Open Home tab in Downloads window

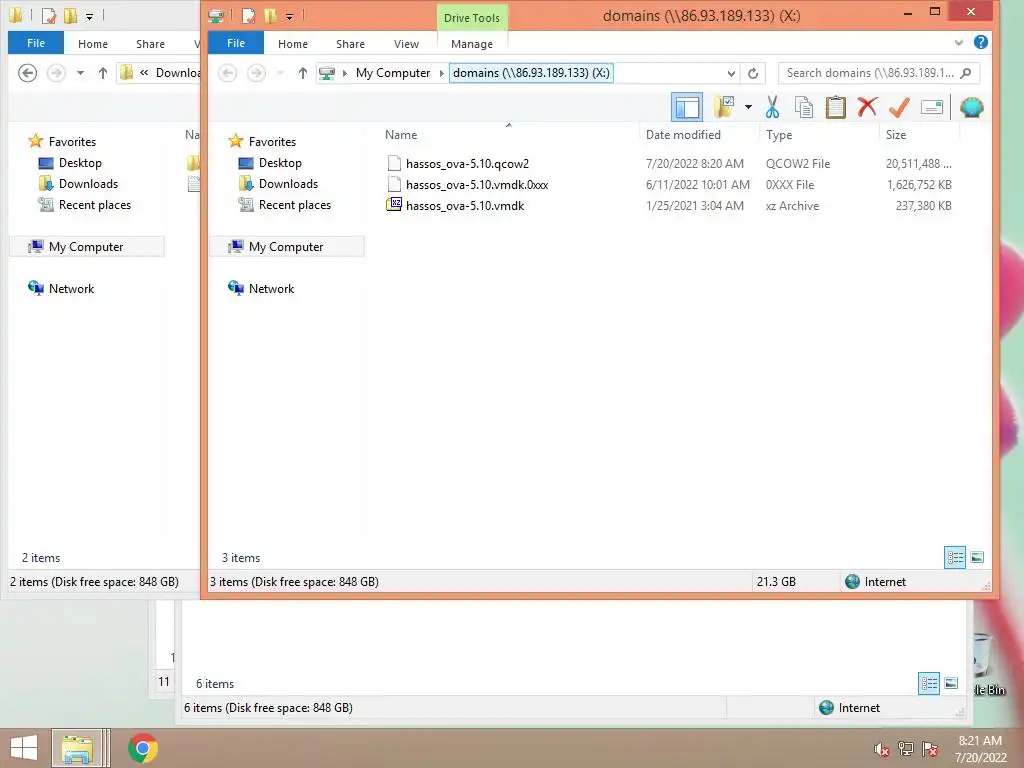[x=93, y=44]
